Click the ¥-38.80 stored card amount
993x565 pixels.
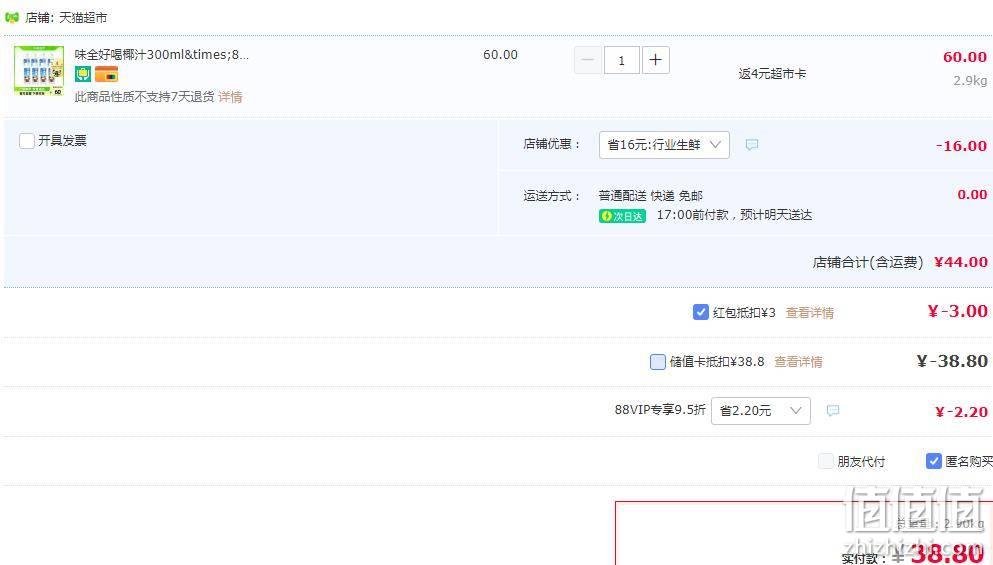point(952,362)
